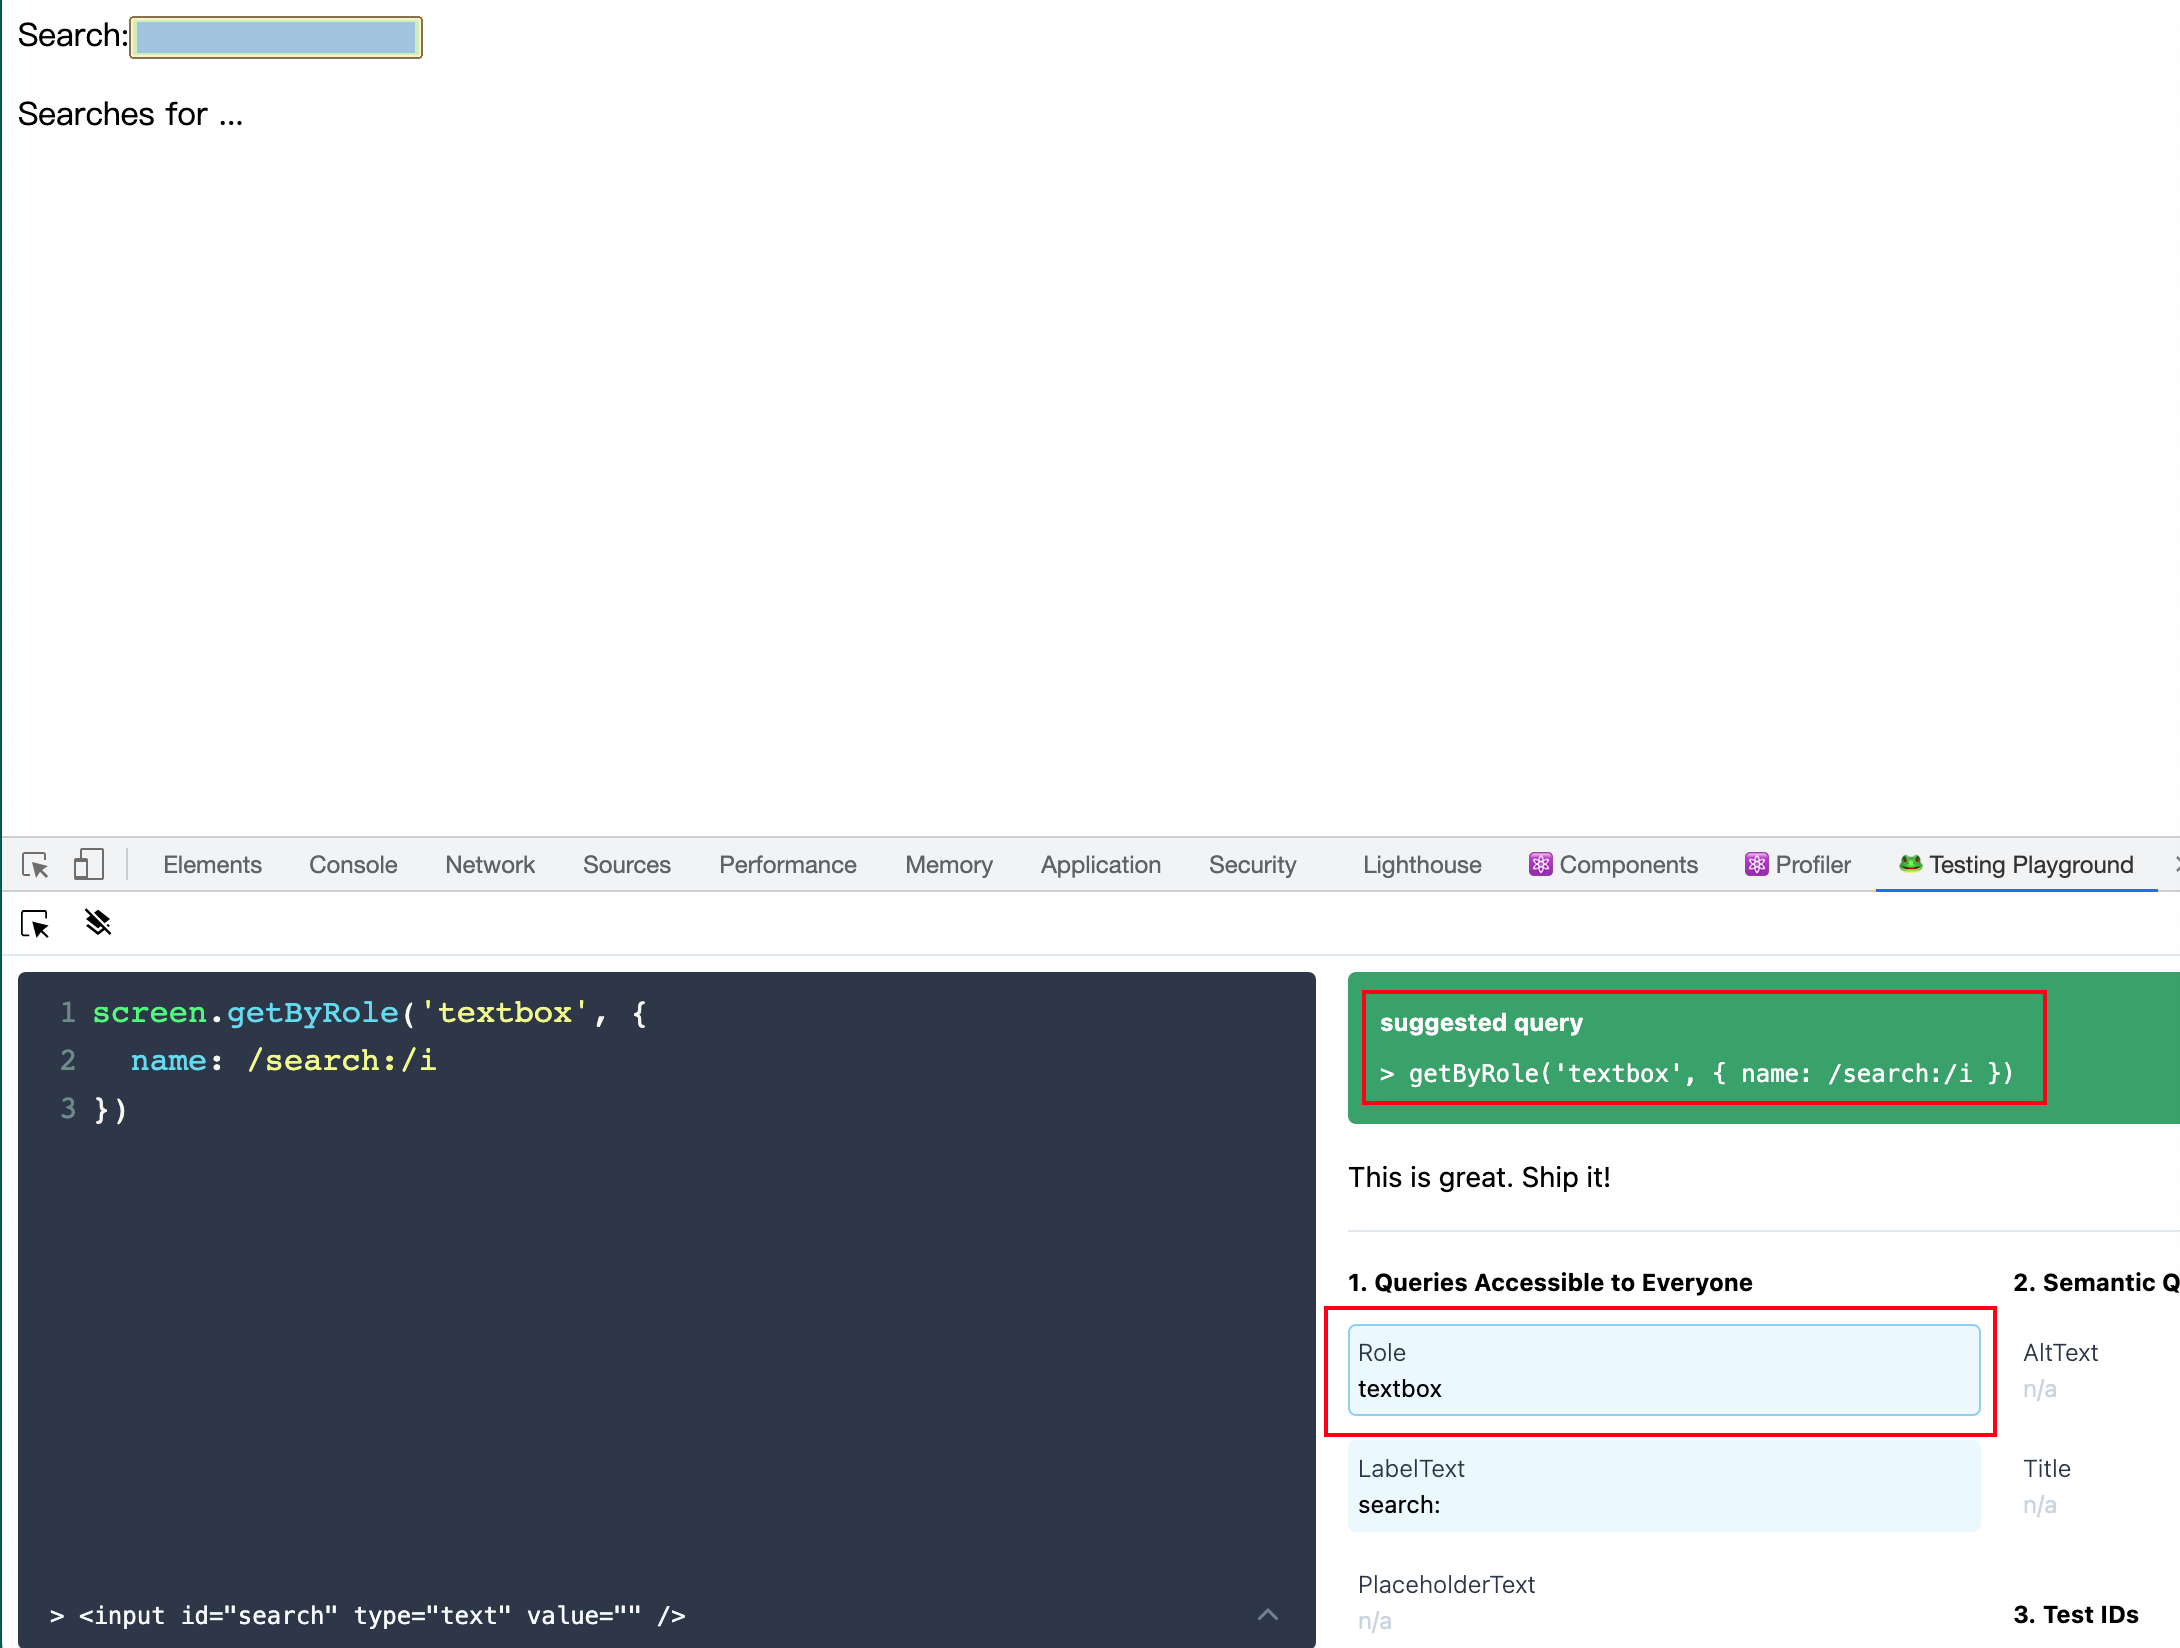Switch to the Lighthouse tab
This screenshot has width=2180, height=1648.
[x=1422, y=865]
